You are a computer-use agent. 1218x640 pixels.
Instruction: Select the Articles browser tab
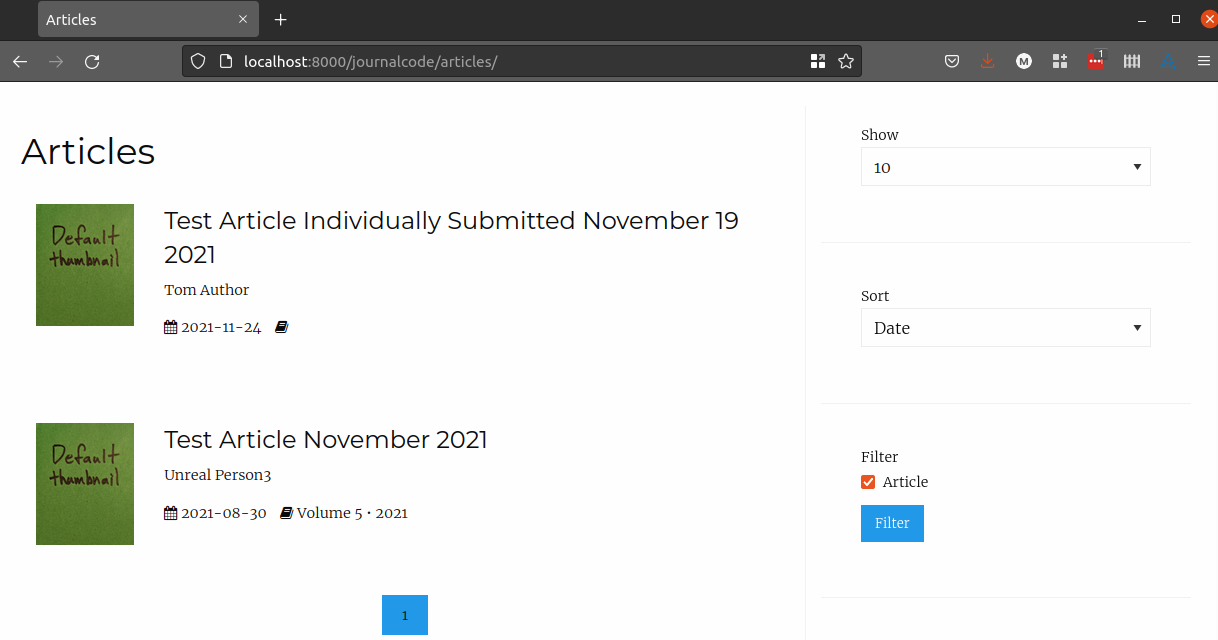148,20
